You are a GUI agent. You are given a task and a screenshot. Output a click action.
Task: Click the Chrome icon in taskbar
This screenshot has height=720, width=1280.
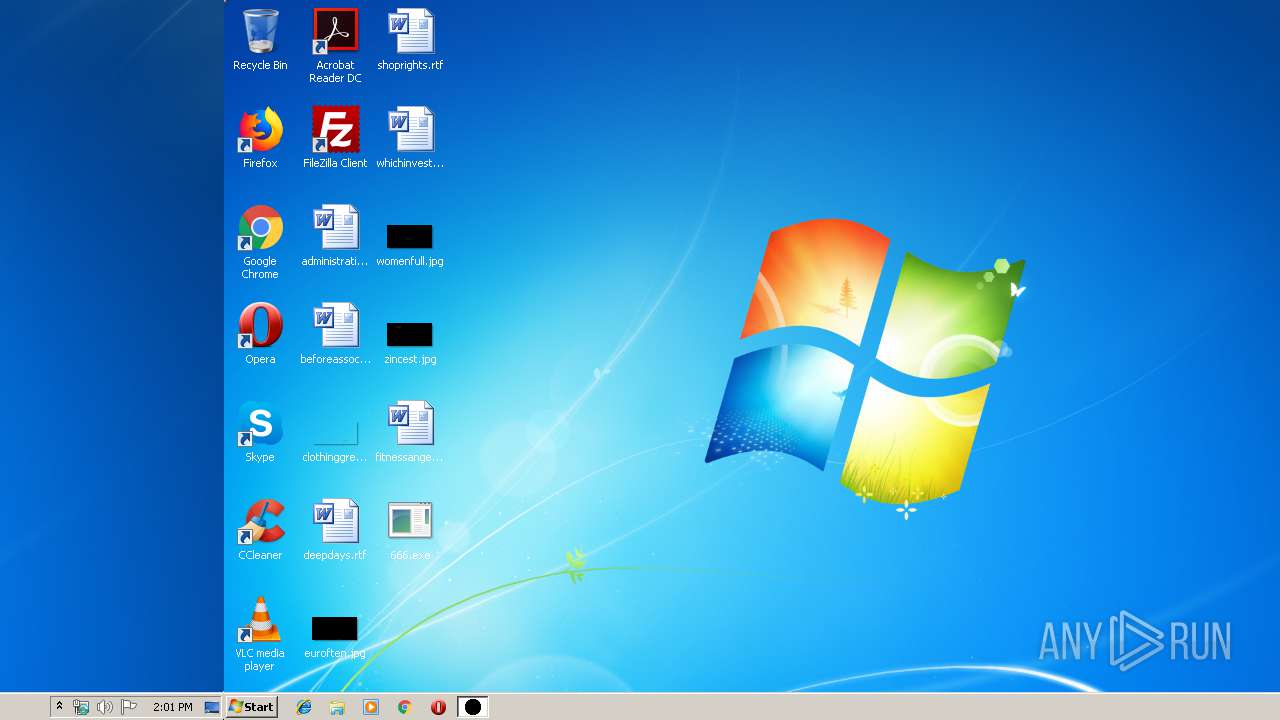pos(404,707)
